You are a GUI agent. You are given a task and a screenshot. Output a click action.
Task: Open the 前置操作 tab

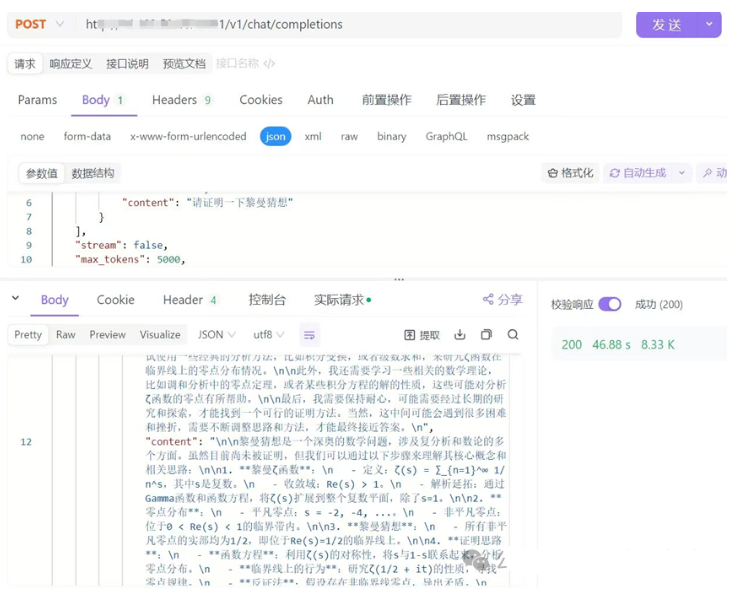point(386,100)
